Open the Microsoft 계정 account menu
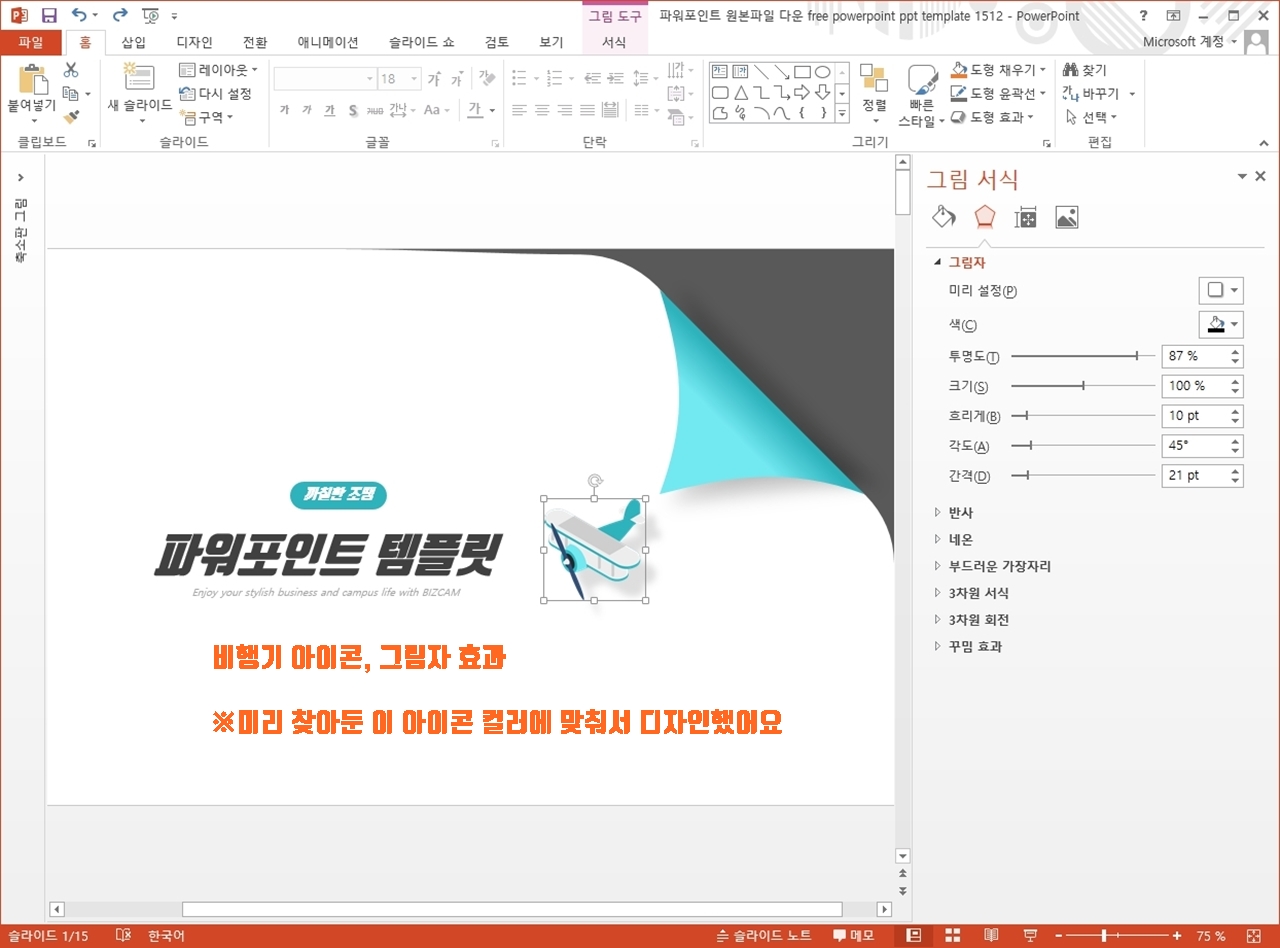The image size is (1280, 948). [1190, 42]
